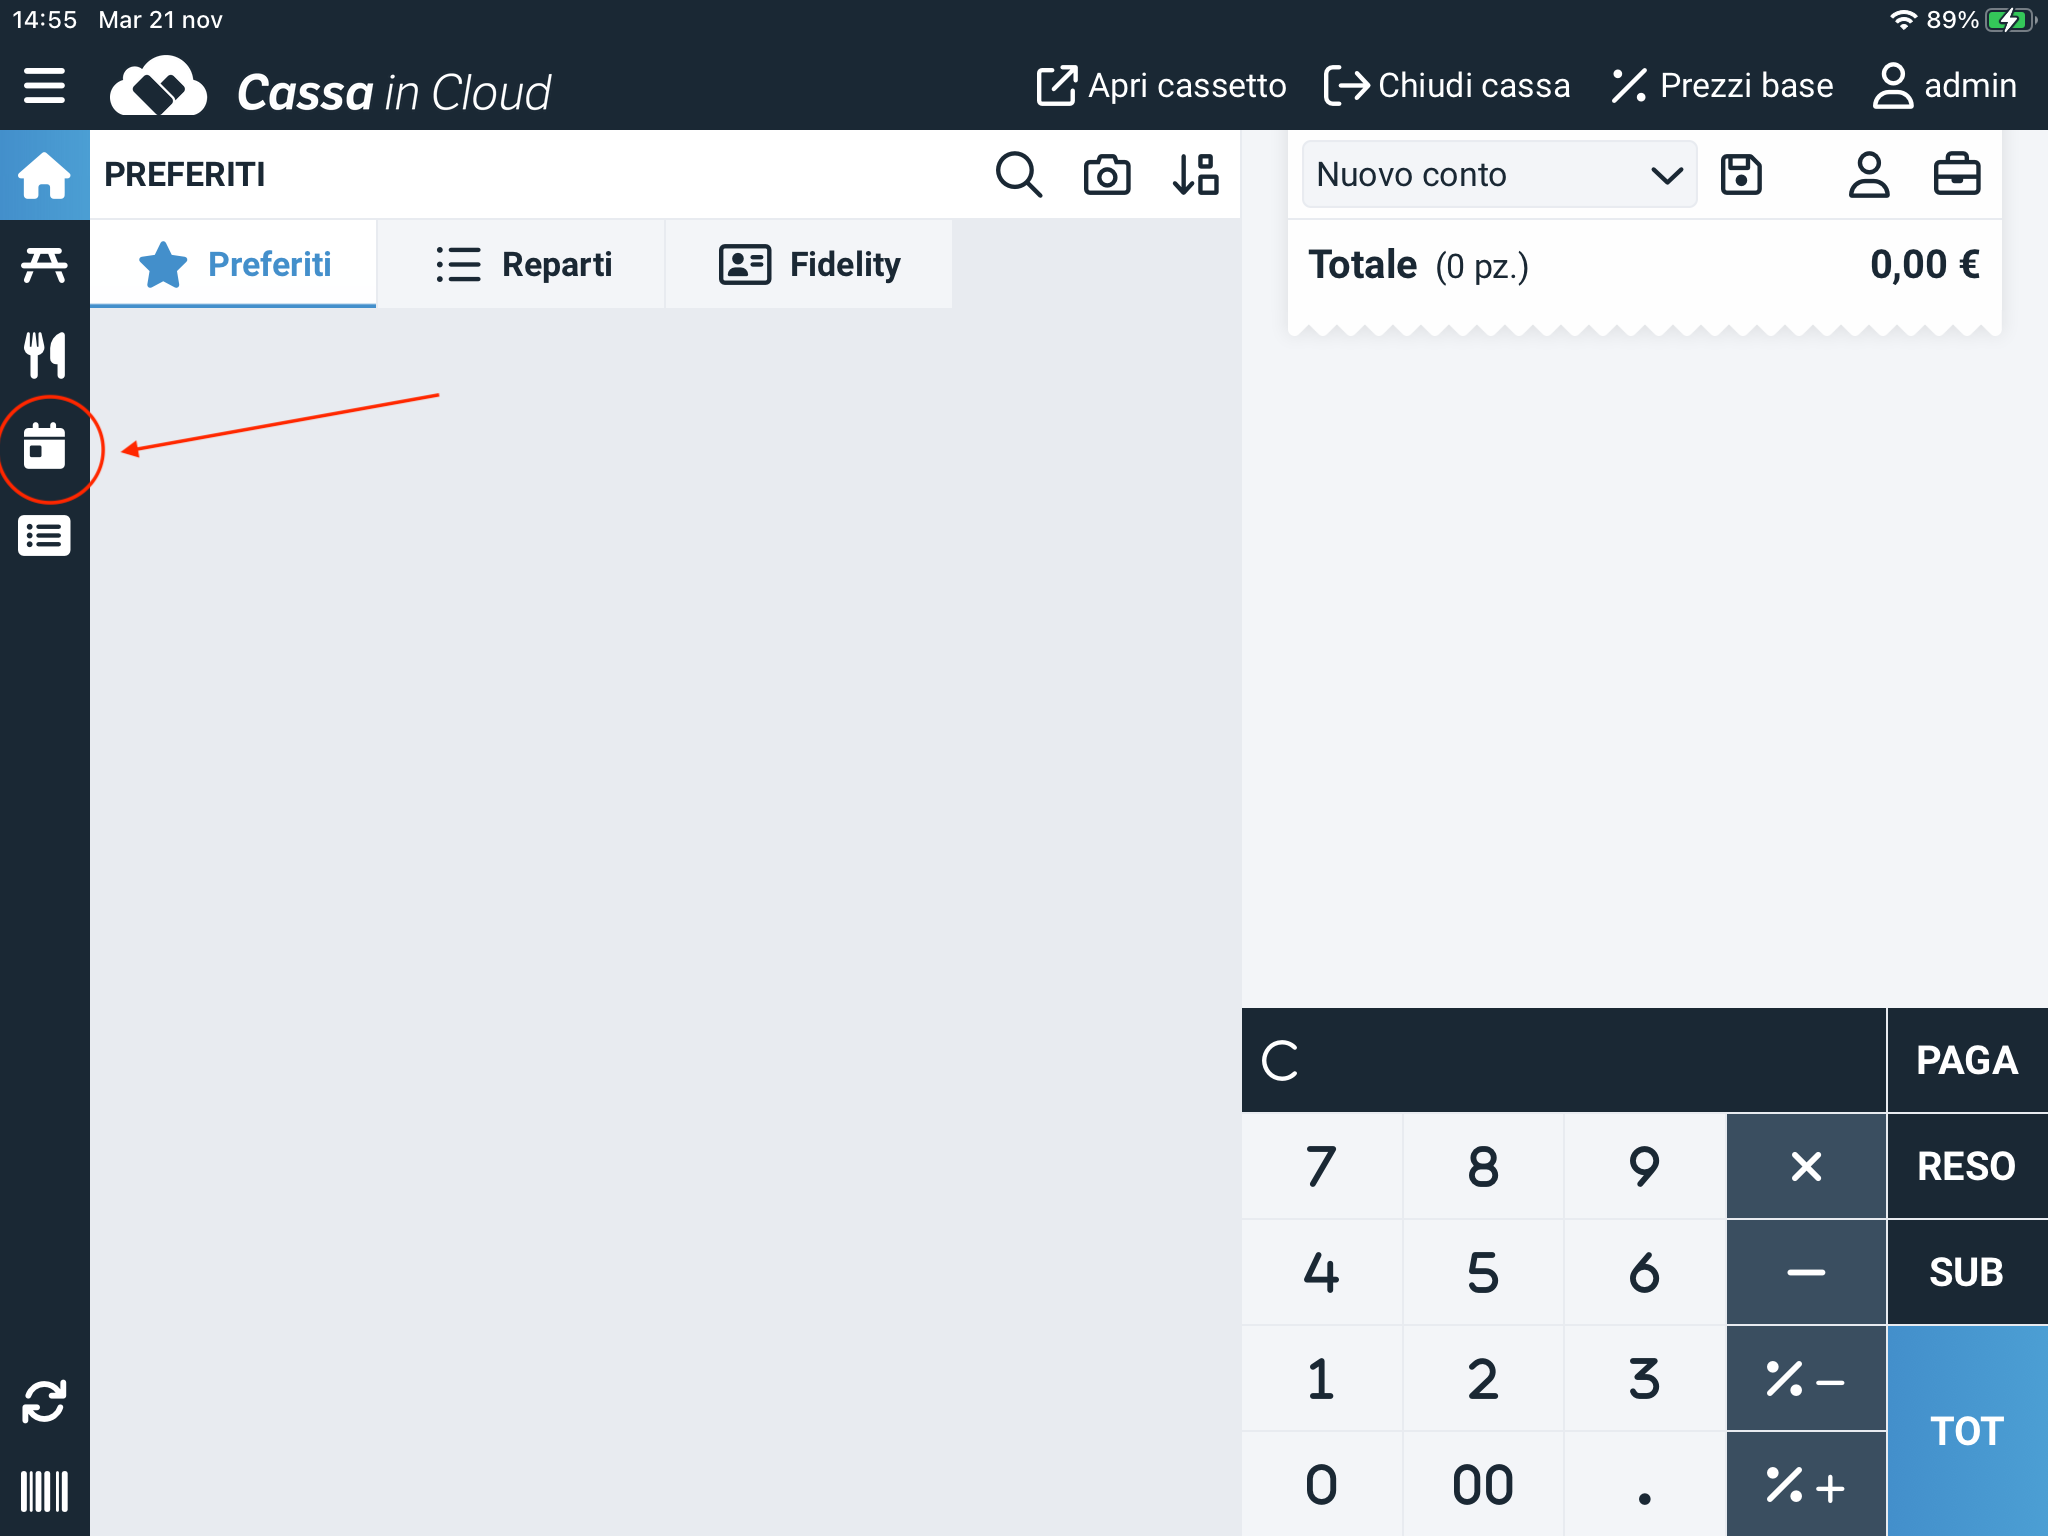2048x1536 pixels.
Task: Click the home icon in sidebar
Action: [x=44, y=175]
